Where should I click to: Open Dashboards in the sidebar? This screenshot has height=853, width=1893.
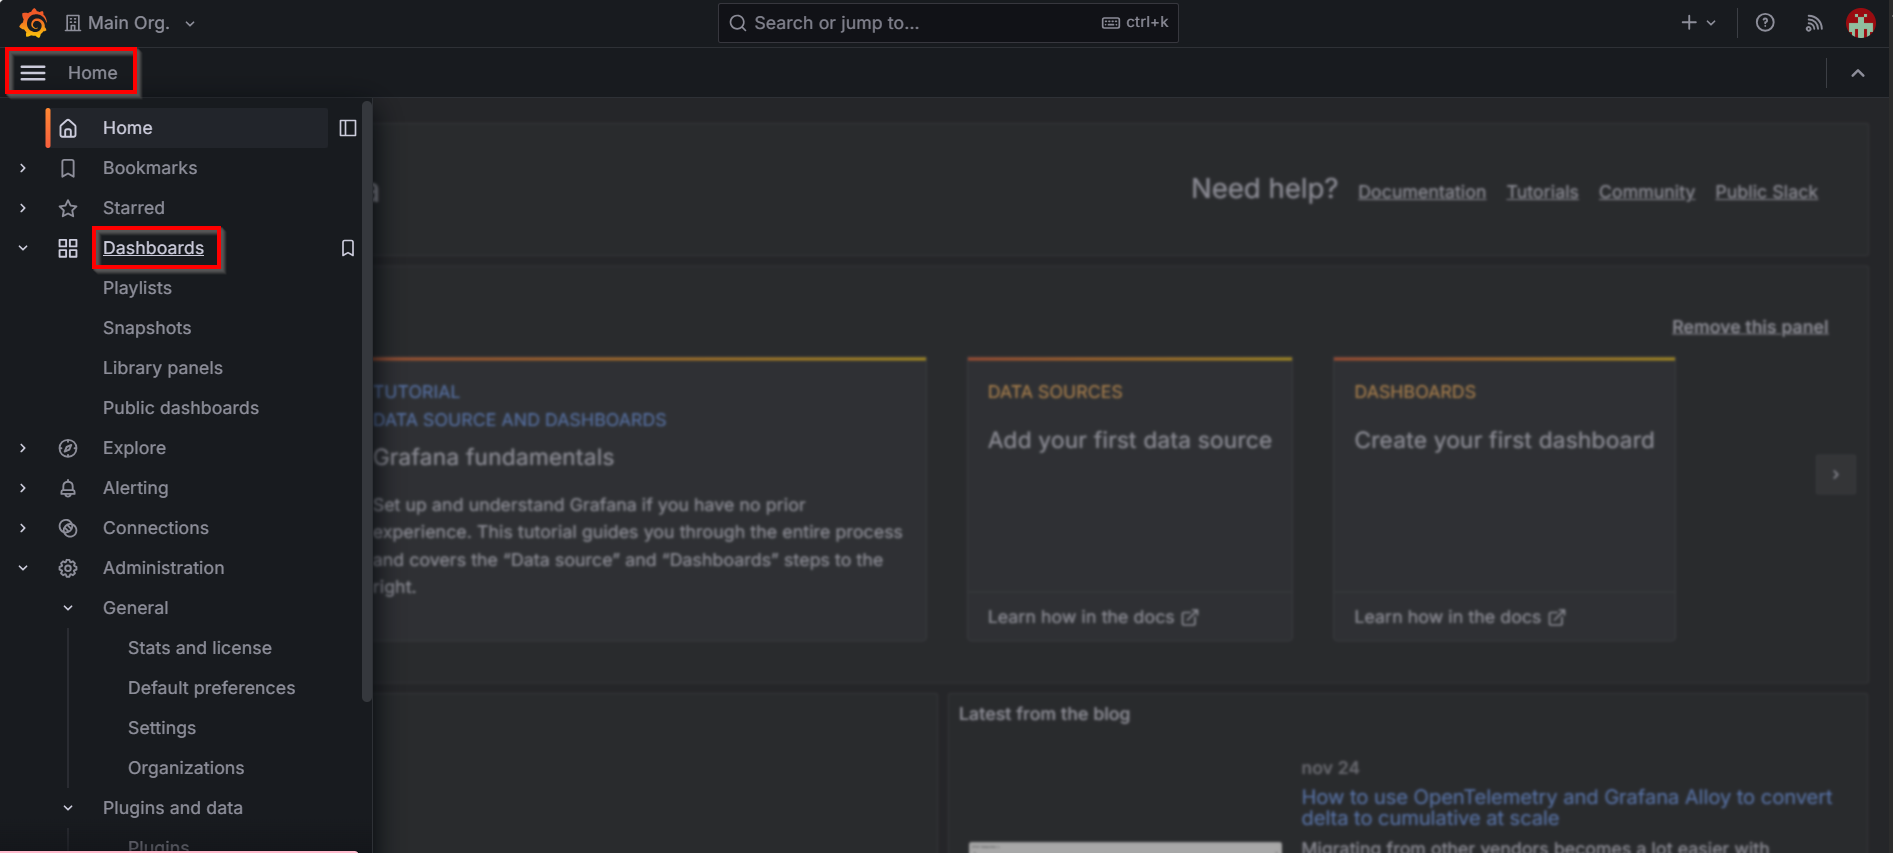pos(153,248)
